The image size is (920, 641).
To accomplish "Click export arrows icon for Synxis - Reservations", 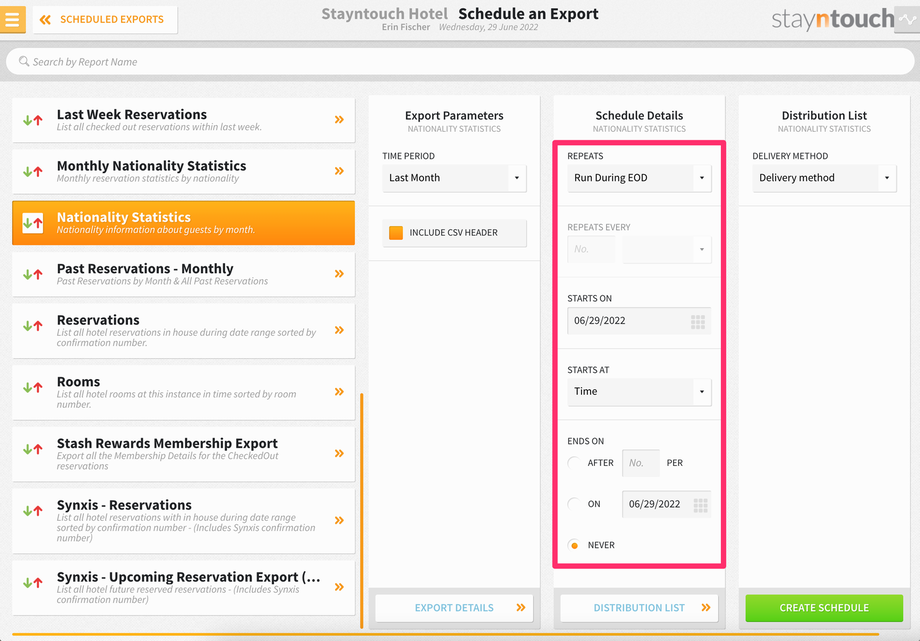I will [32, 511].
